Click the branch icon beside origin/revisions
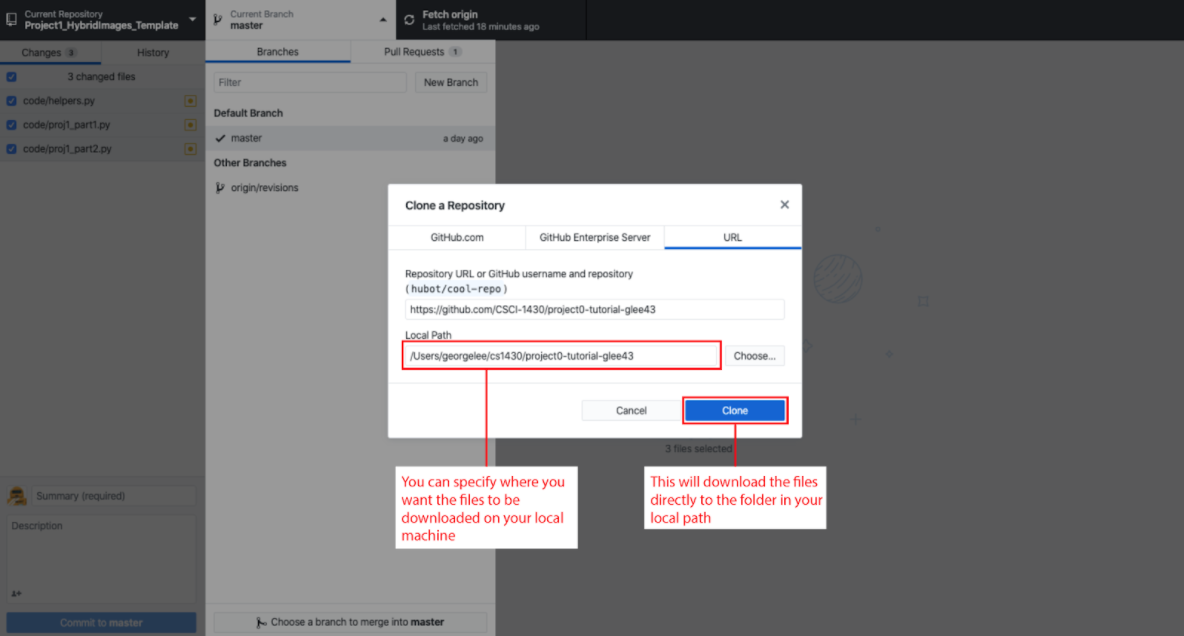1184x636 pixels. (220, 187)
